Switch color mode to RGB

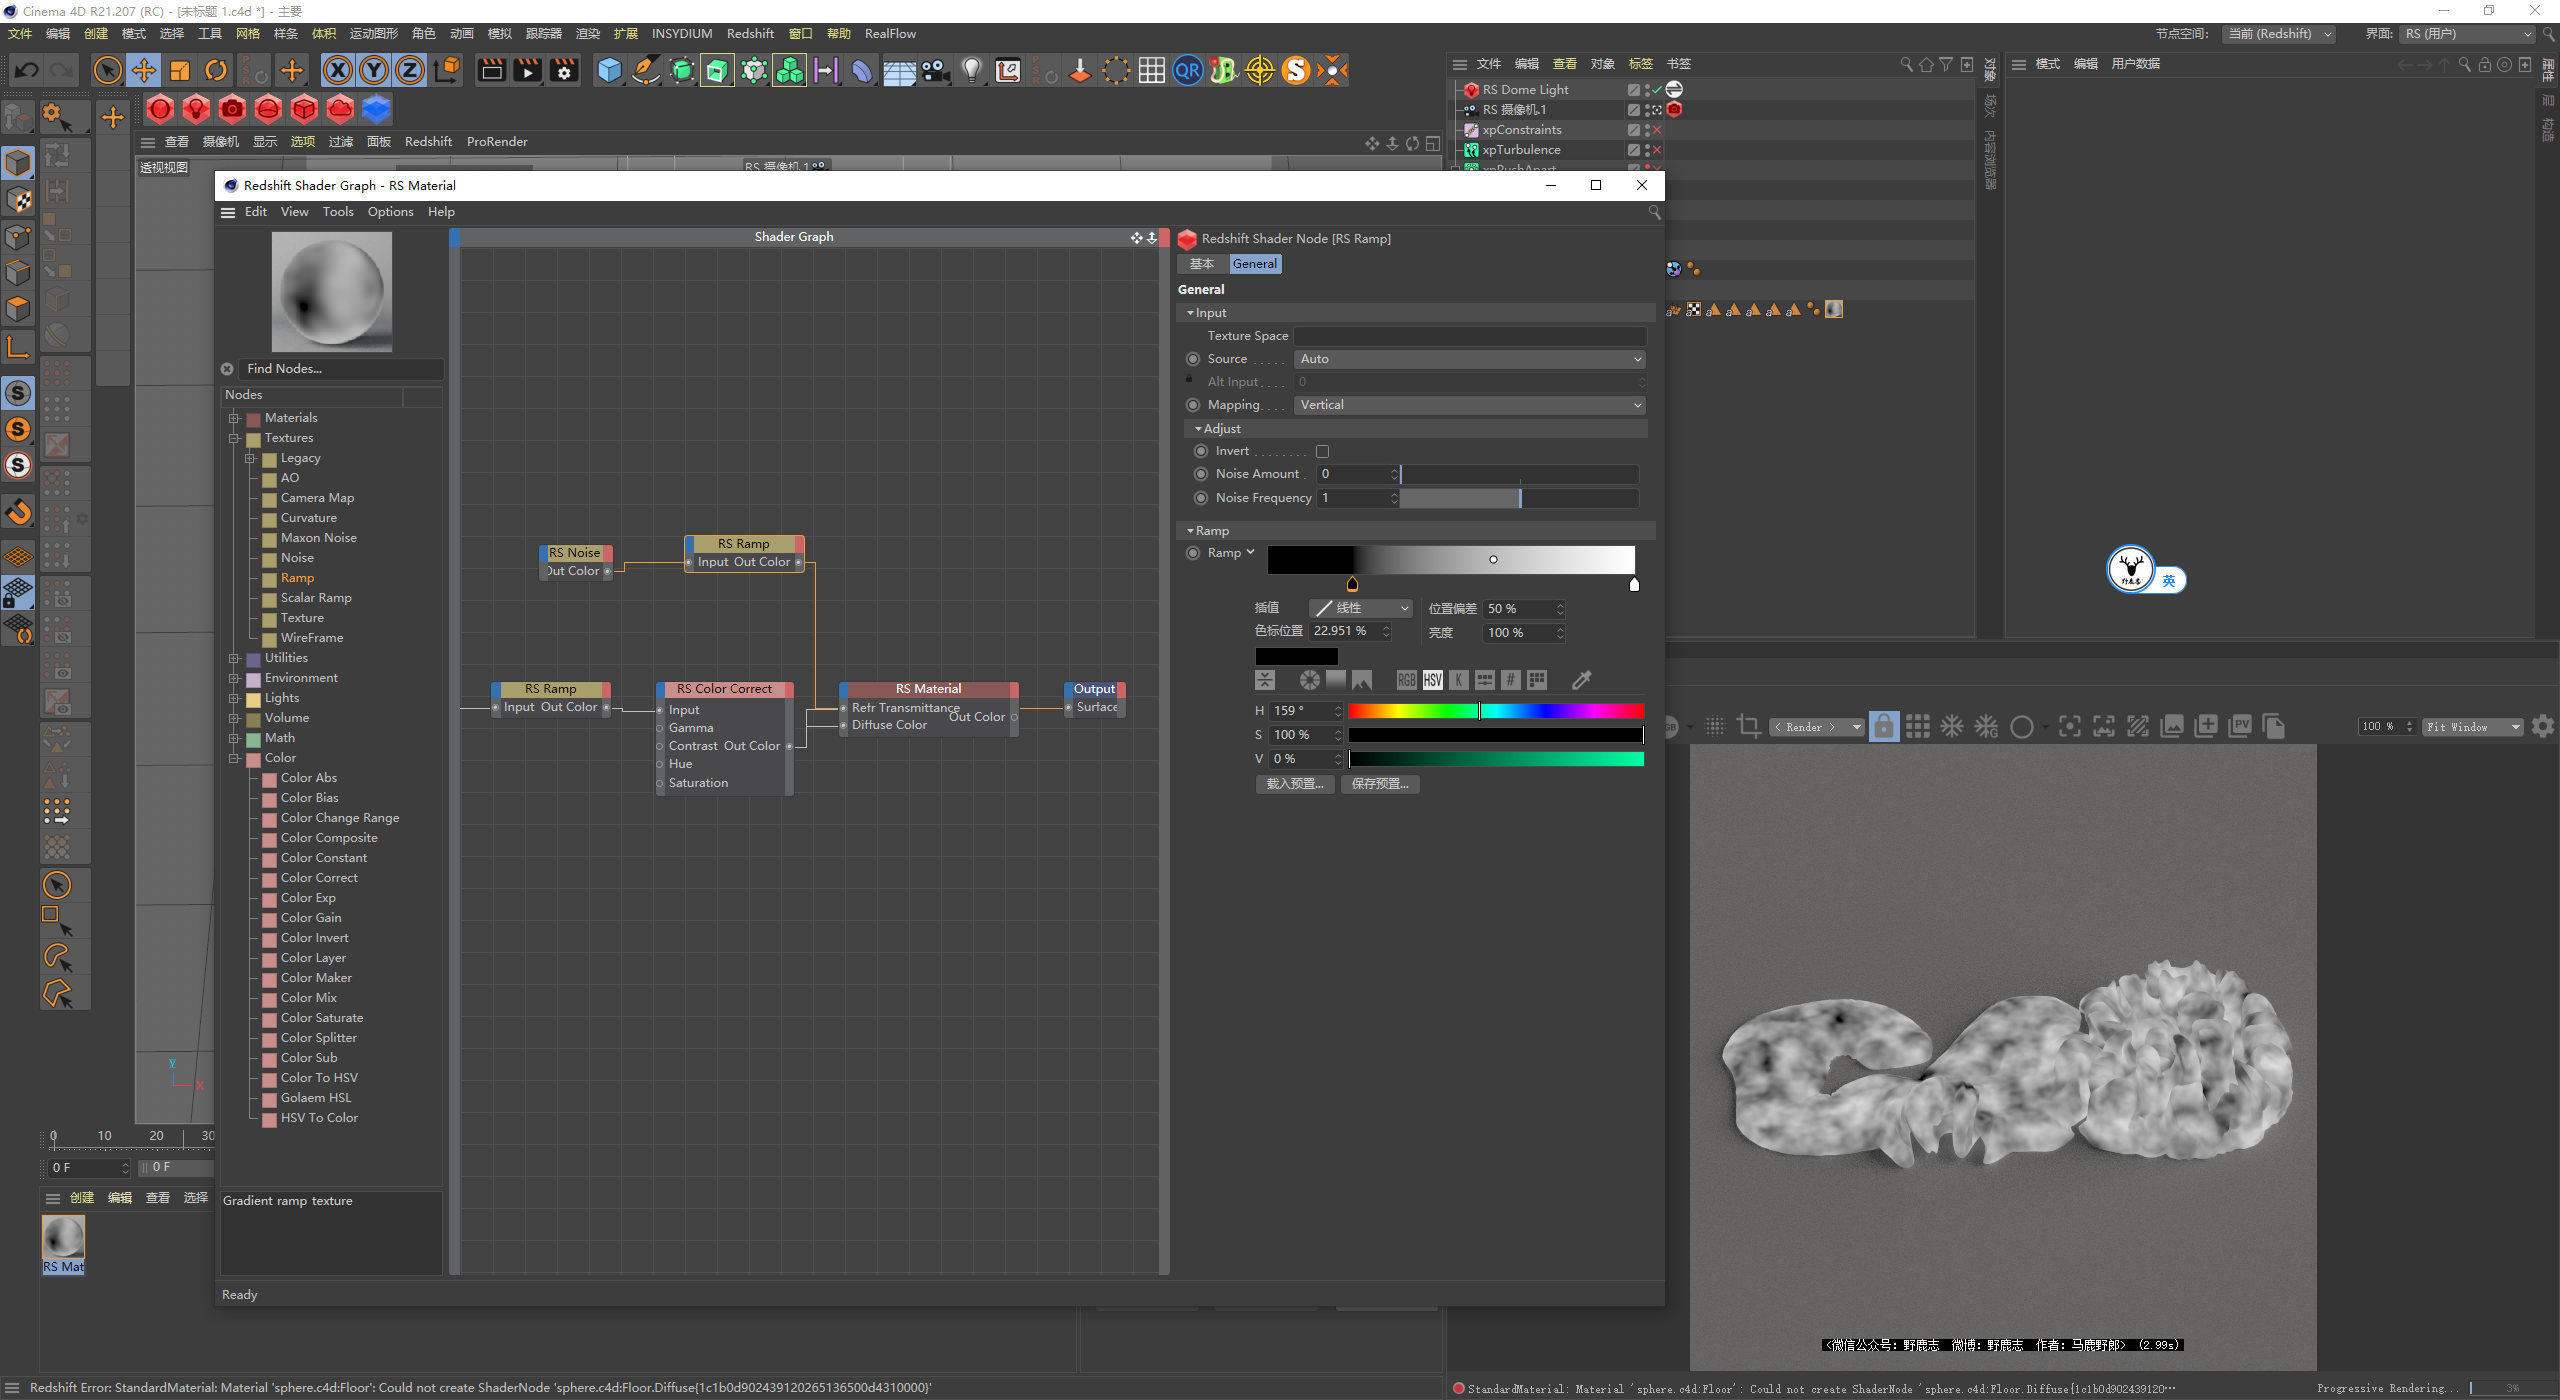1406,680
